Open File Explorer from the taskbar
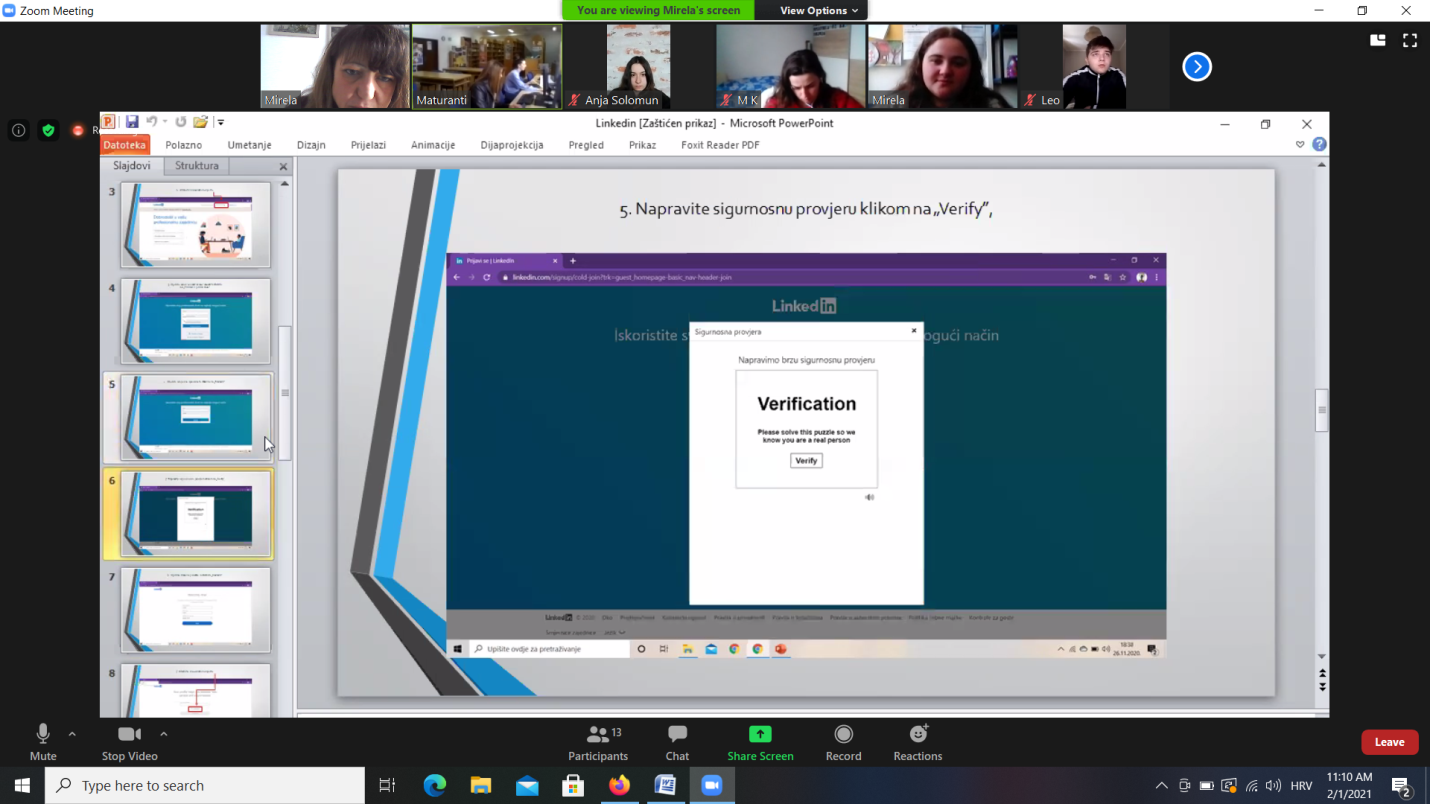 click(481, 786)
